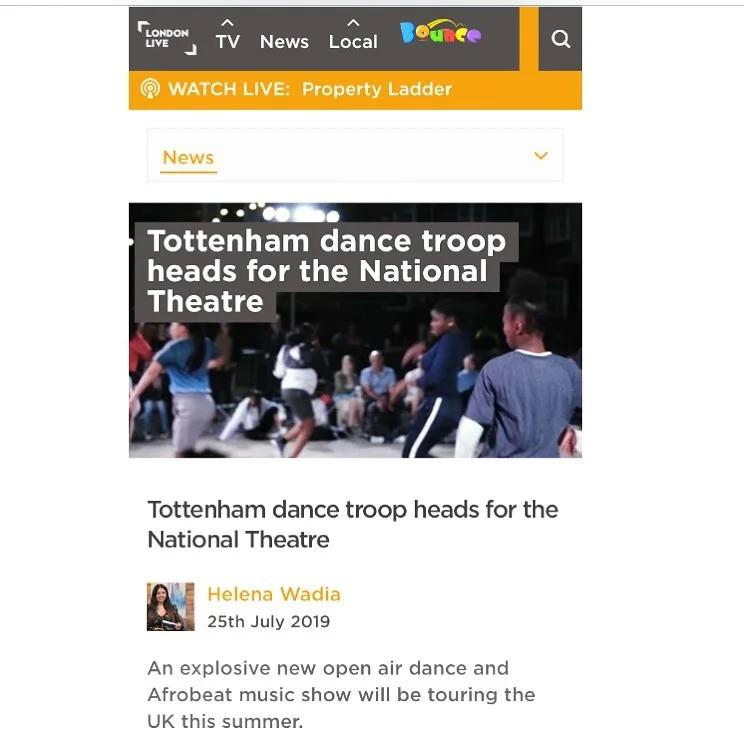Click Helena Wadia's author photo
The height and width of the screenshot is (744, 744).
[171, 606]
